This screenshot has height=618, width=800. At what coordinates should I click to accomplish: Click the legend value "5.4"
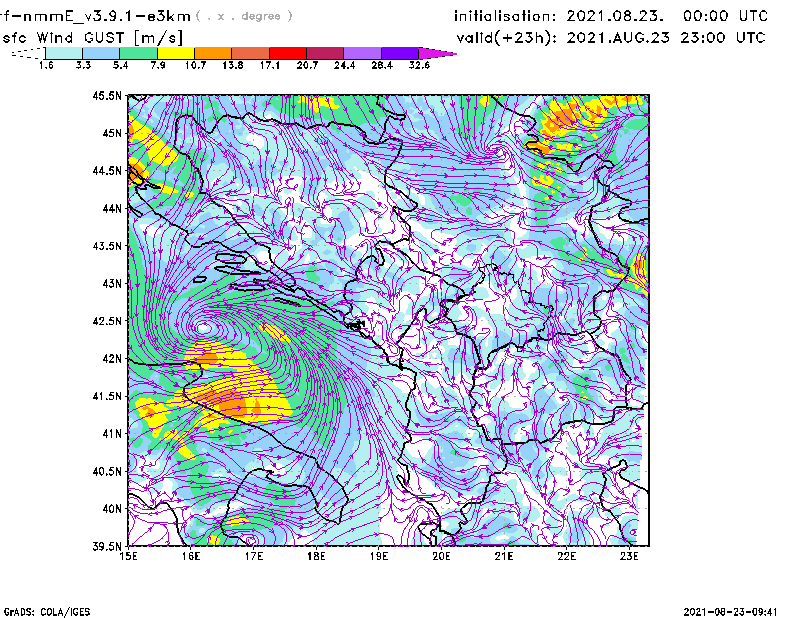coord(120,65)
